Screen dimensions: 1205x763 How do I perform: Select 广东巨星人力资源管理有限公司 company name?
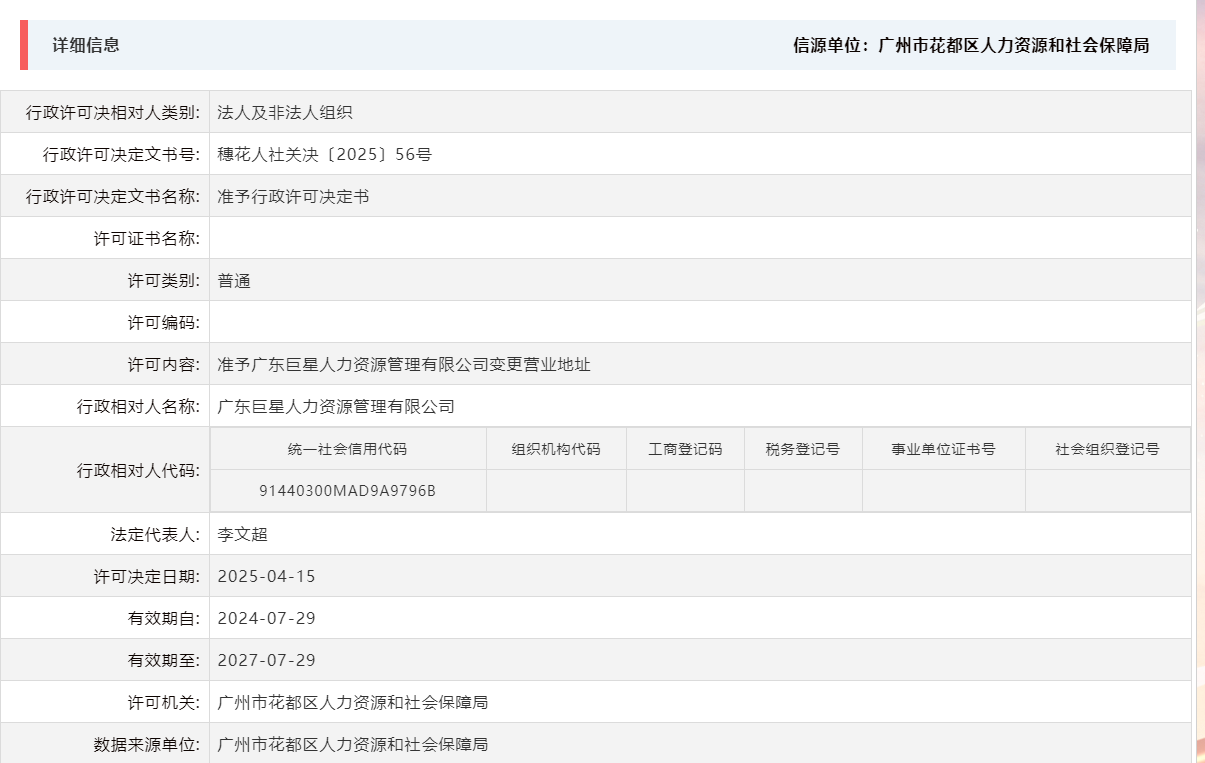(x=335, y=405)
